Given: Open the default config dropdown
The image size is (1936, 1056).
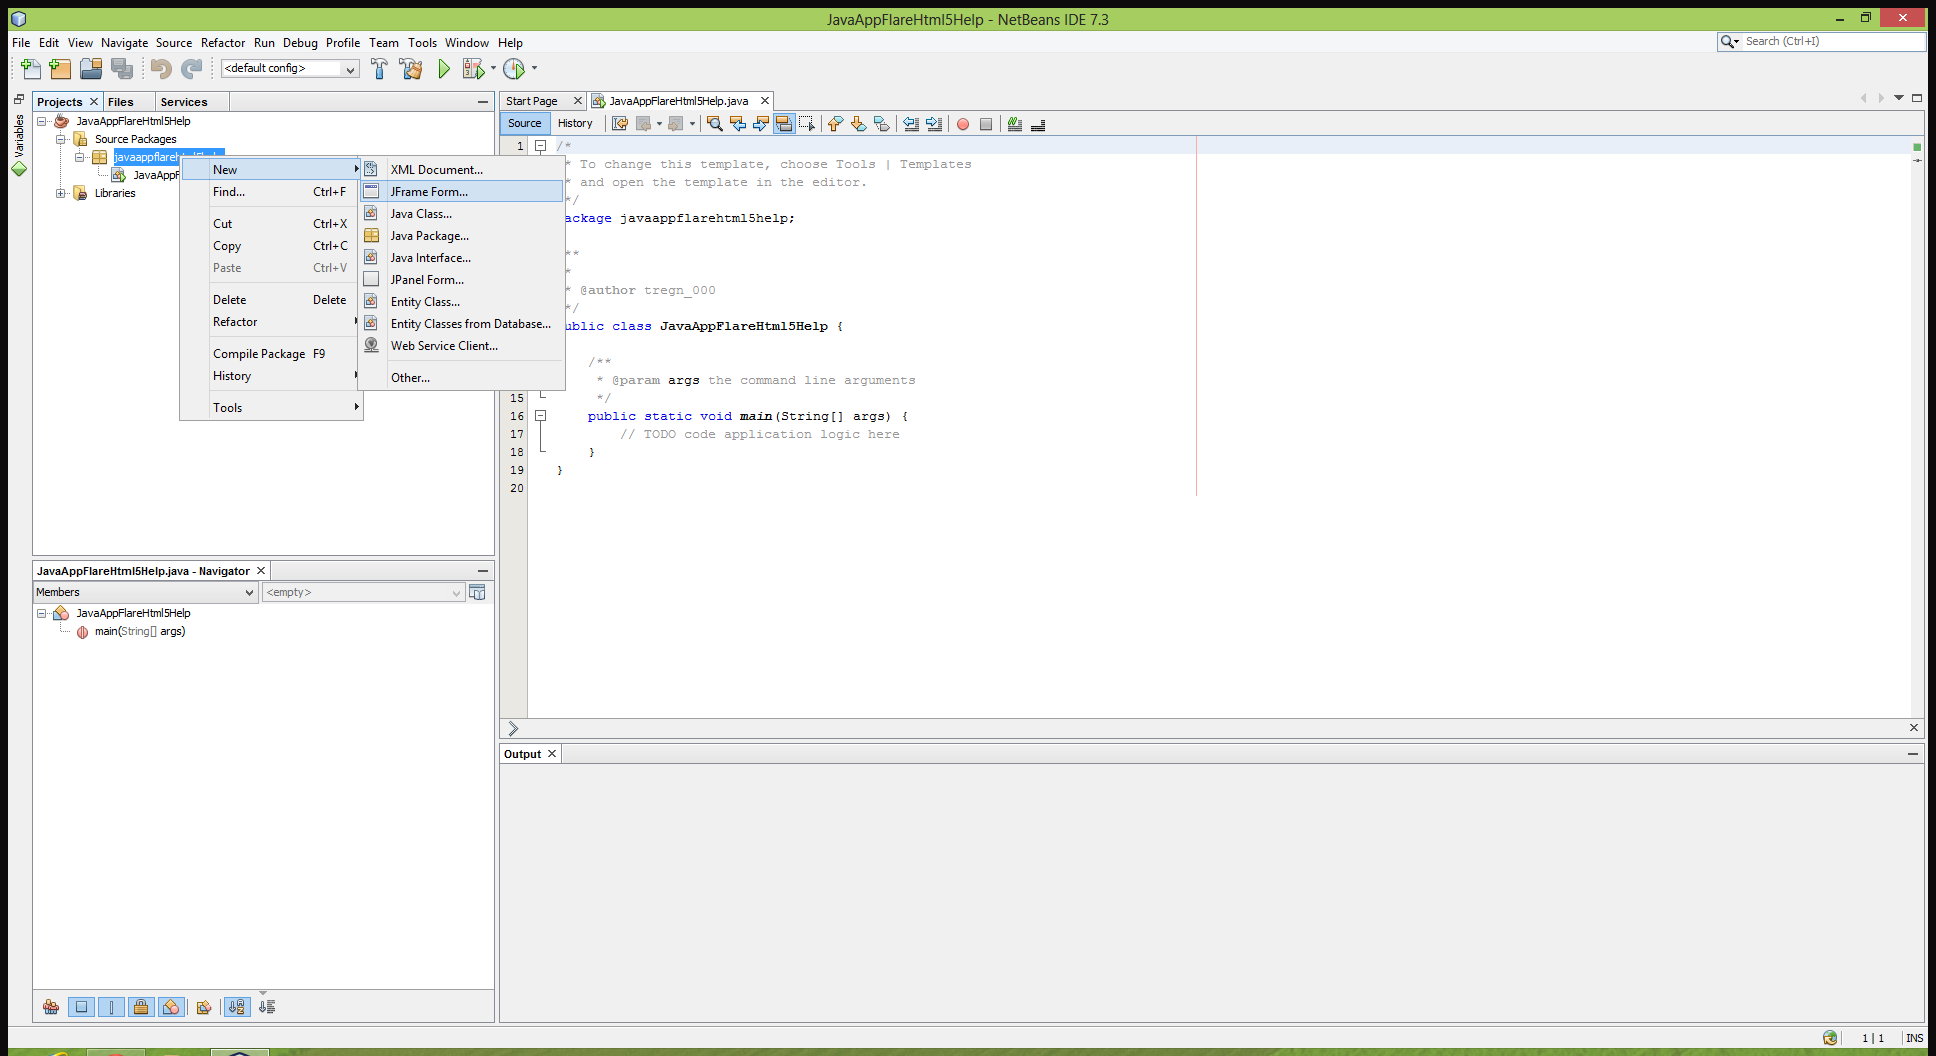Looking at the screenshot, I should tap(290, 68).
